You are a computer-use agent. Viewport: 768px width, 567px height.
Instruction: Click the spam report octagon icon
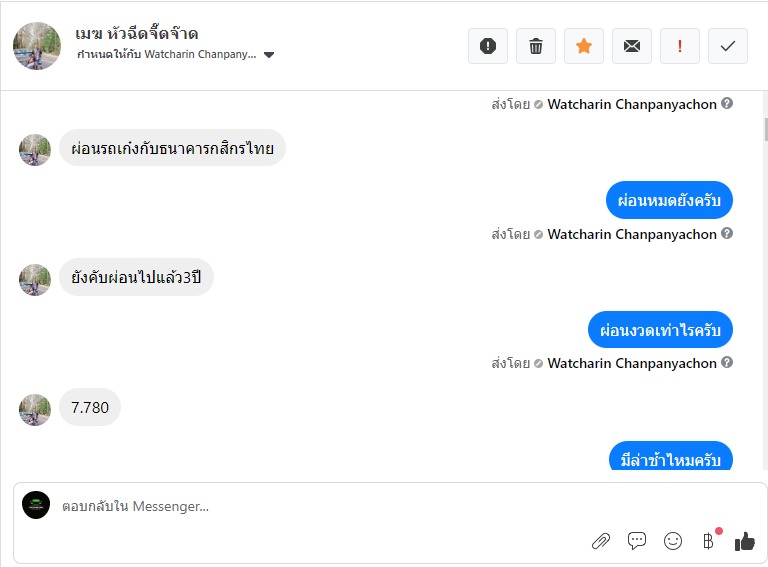pos(488,46)
